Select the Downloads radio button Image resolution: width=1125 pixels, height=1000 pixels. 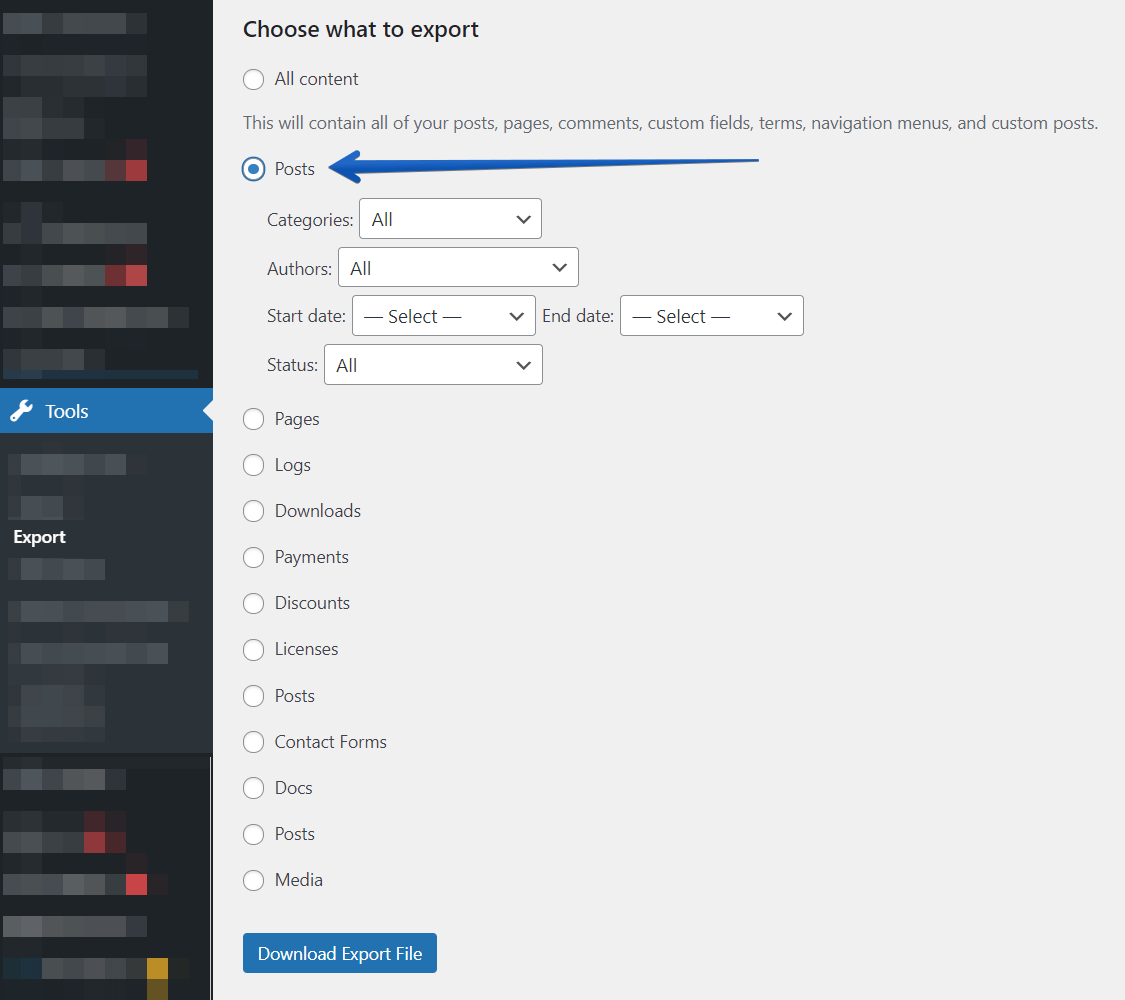click(253, 511)
